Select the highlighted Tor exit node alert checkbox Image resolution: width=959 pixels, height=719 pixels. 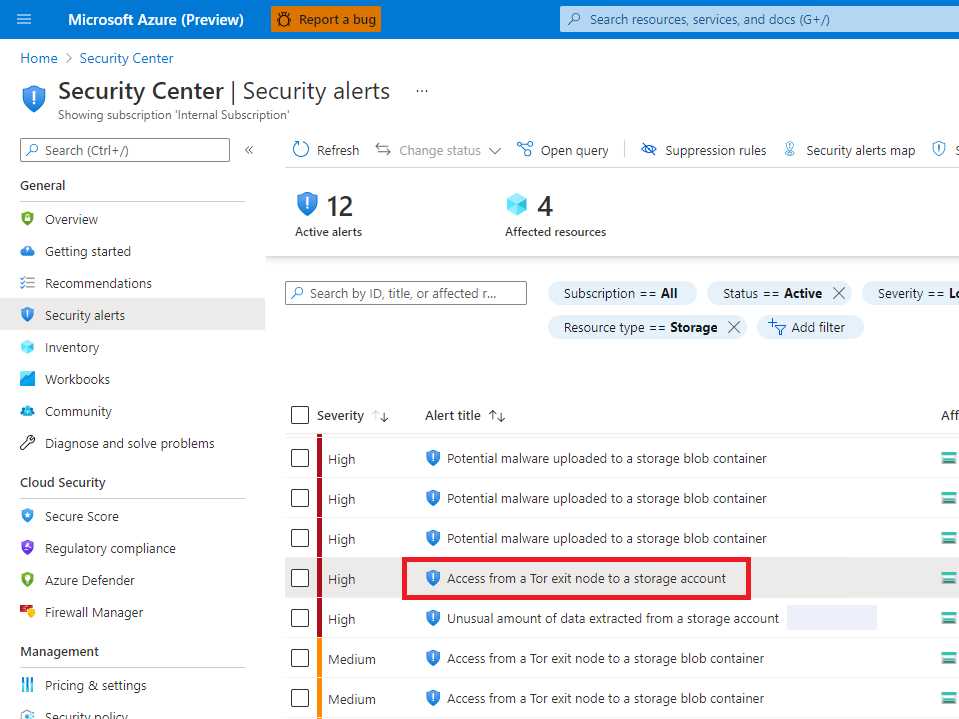pyautogui.click(x=300, y=578)
